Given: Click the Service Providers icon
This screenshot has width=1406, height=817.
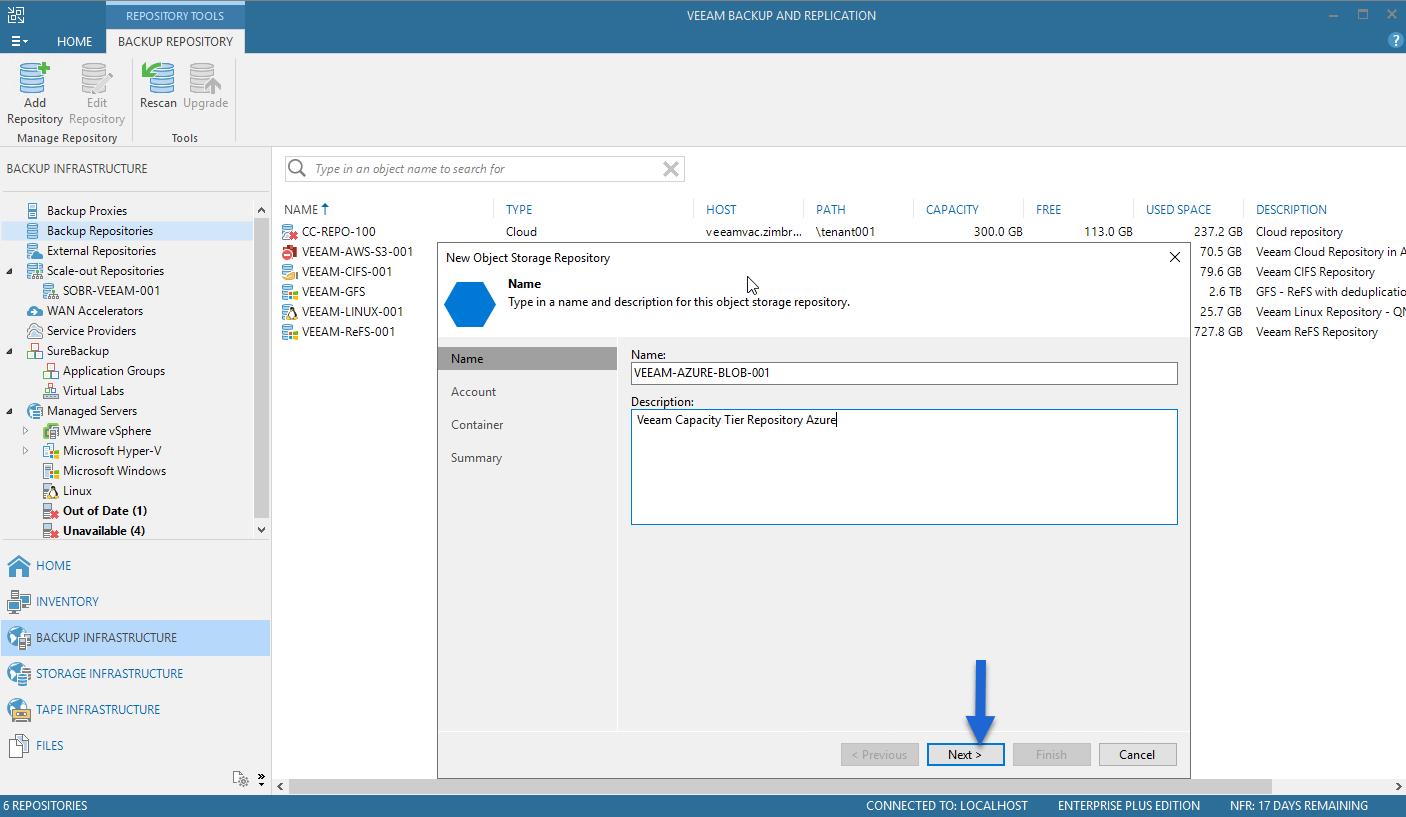Looking at the screenshot, I should click(34, 331).
